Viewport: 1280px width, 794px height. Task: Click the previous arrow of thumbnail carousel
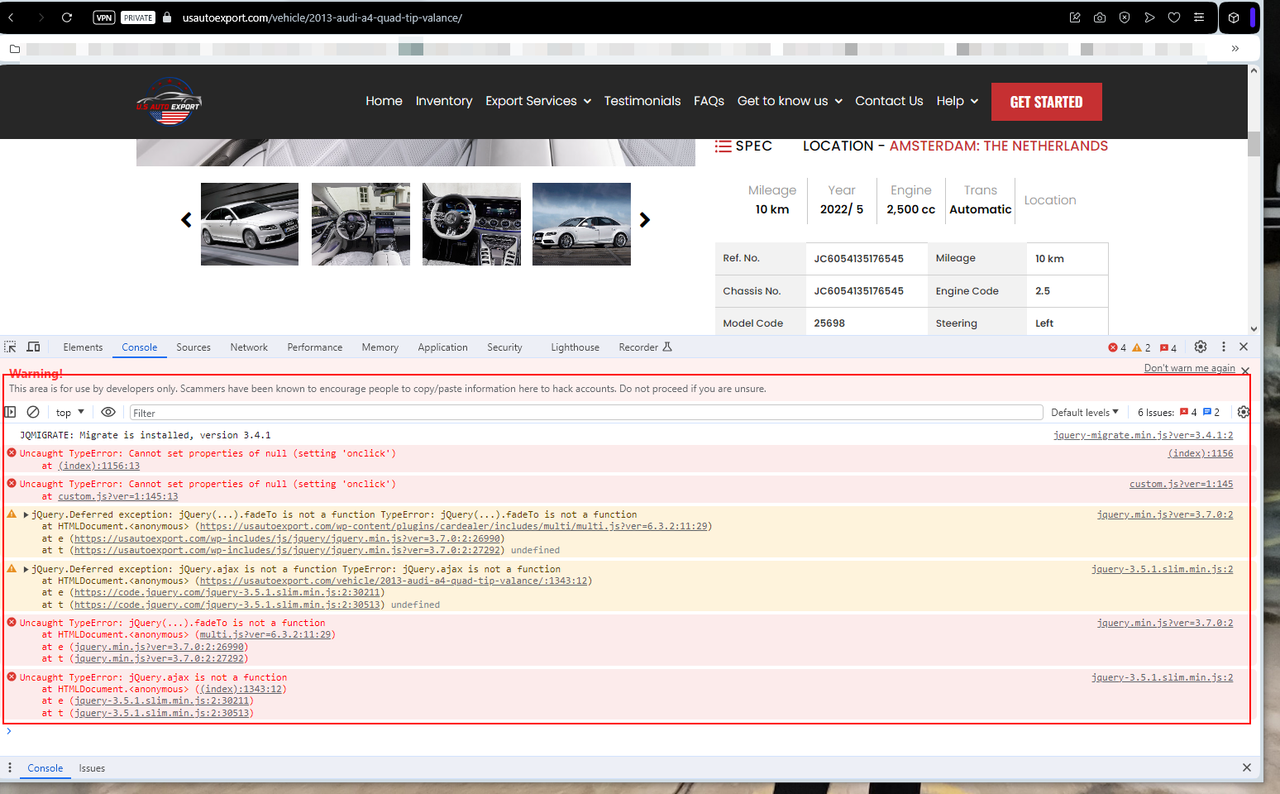point(186,220)
